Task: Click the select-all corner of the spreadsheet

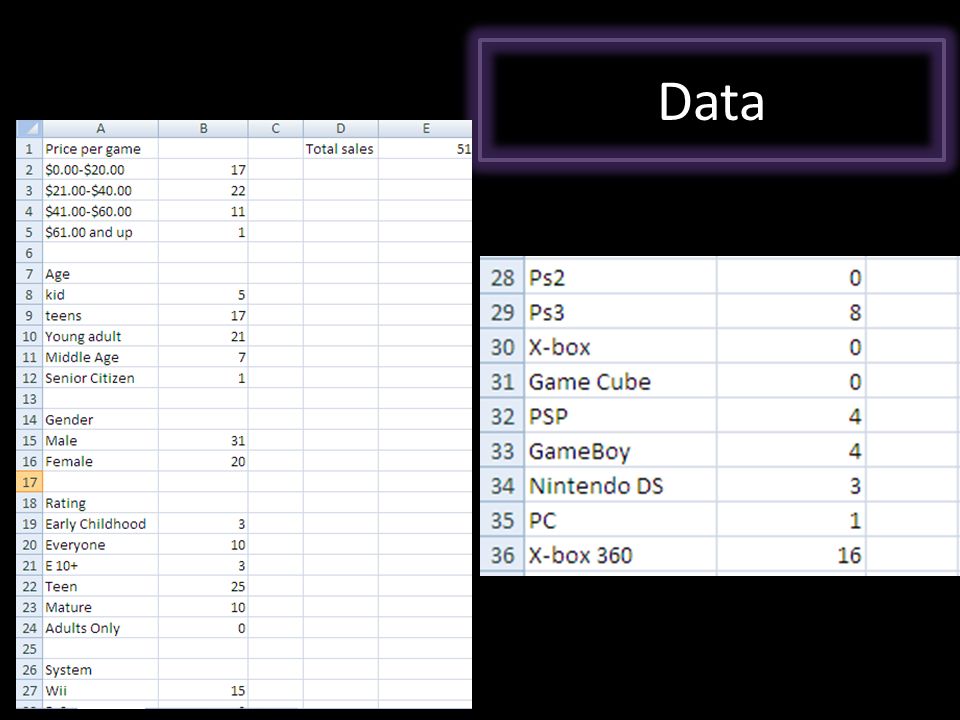Action: pyautogui.click(x=29, y=129)
